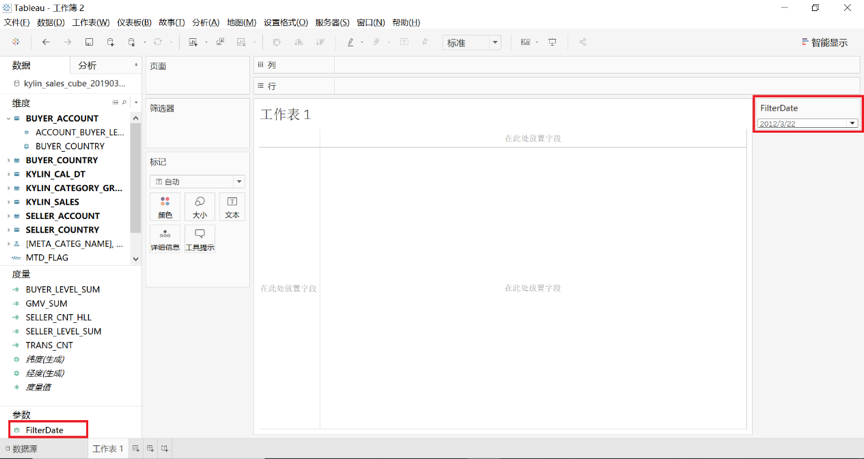The height and width of the screenshot is (459, 864).
Task: Open the Detail (详细信息) mark card
Action: [x=165, y=239]
